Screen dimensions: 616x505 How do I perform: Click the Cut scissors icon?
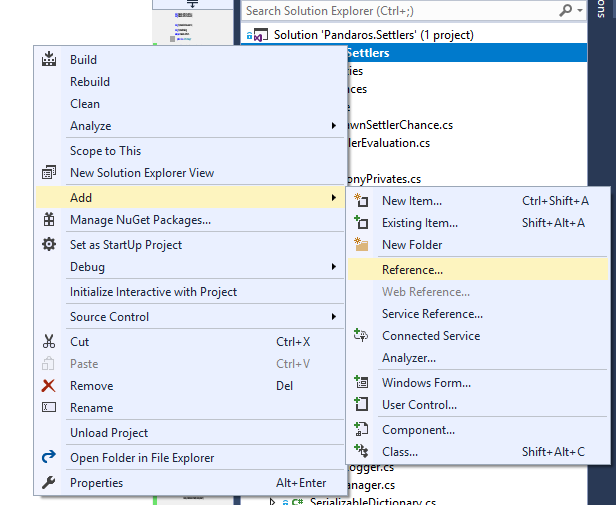pos(49,342)
